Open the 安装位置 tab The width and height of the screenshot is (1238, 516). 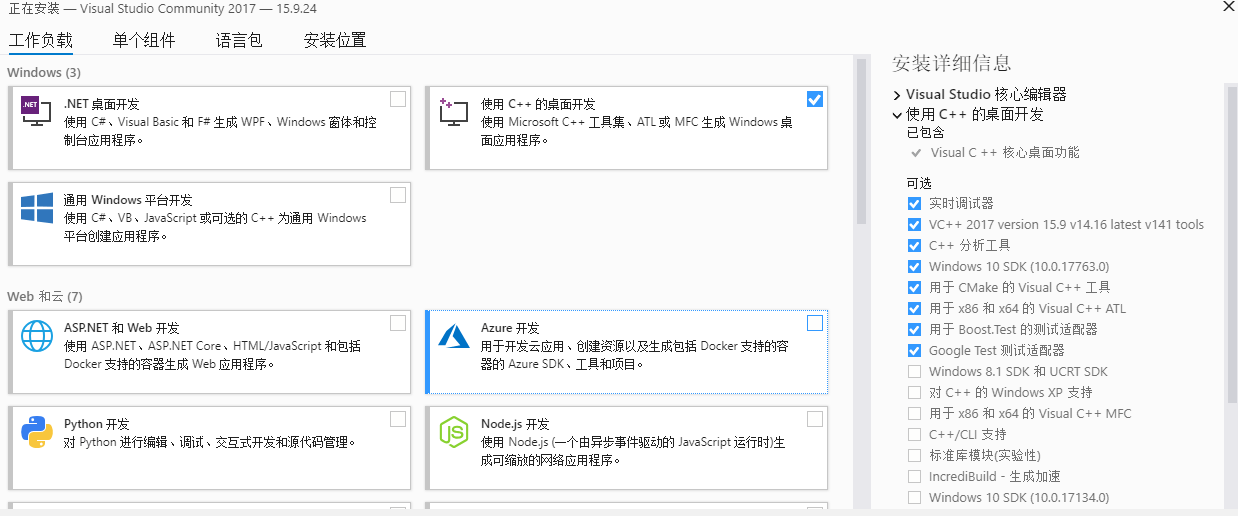coord(335,40)
